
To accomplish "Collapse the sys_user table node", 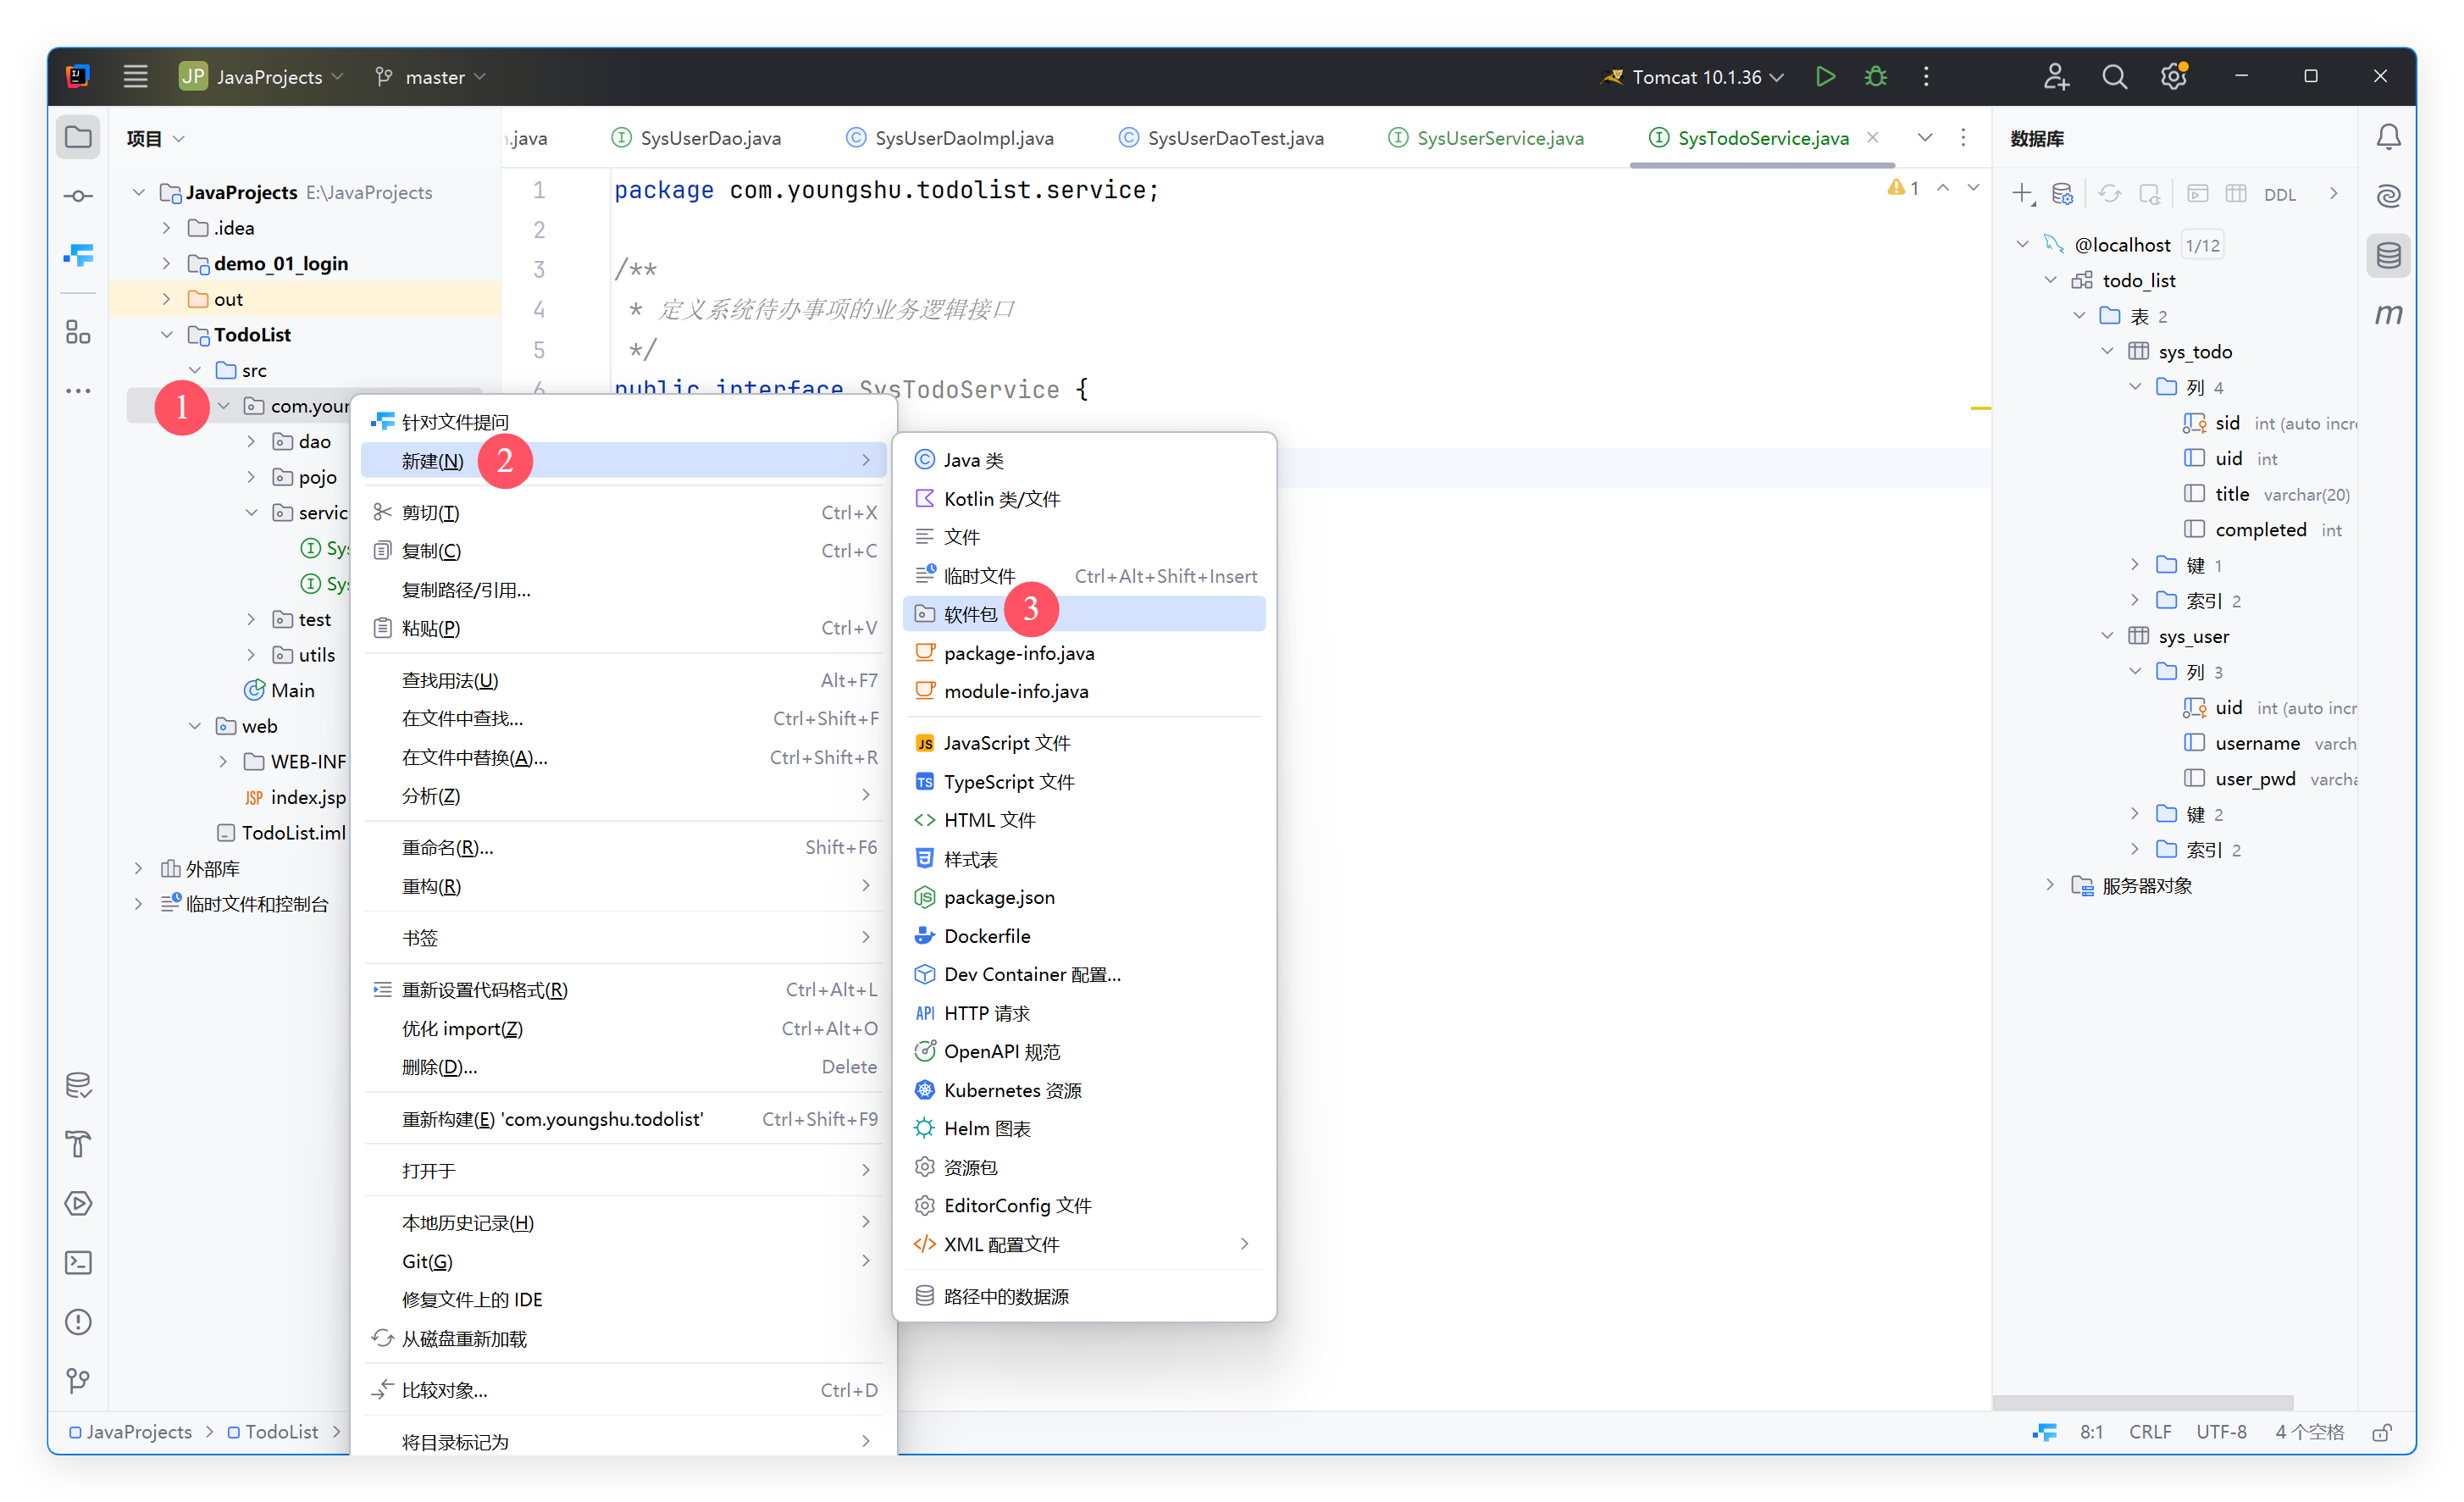I will pos(2107,636).
